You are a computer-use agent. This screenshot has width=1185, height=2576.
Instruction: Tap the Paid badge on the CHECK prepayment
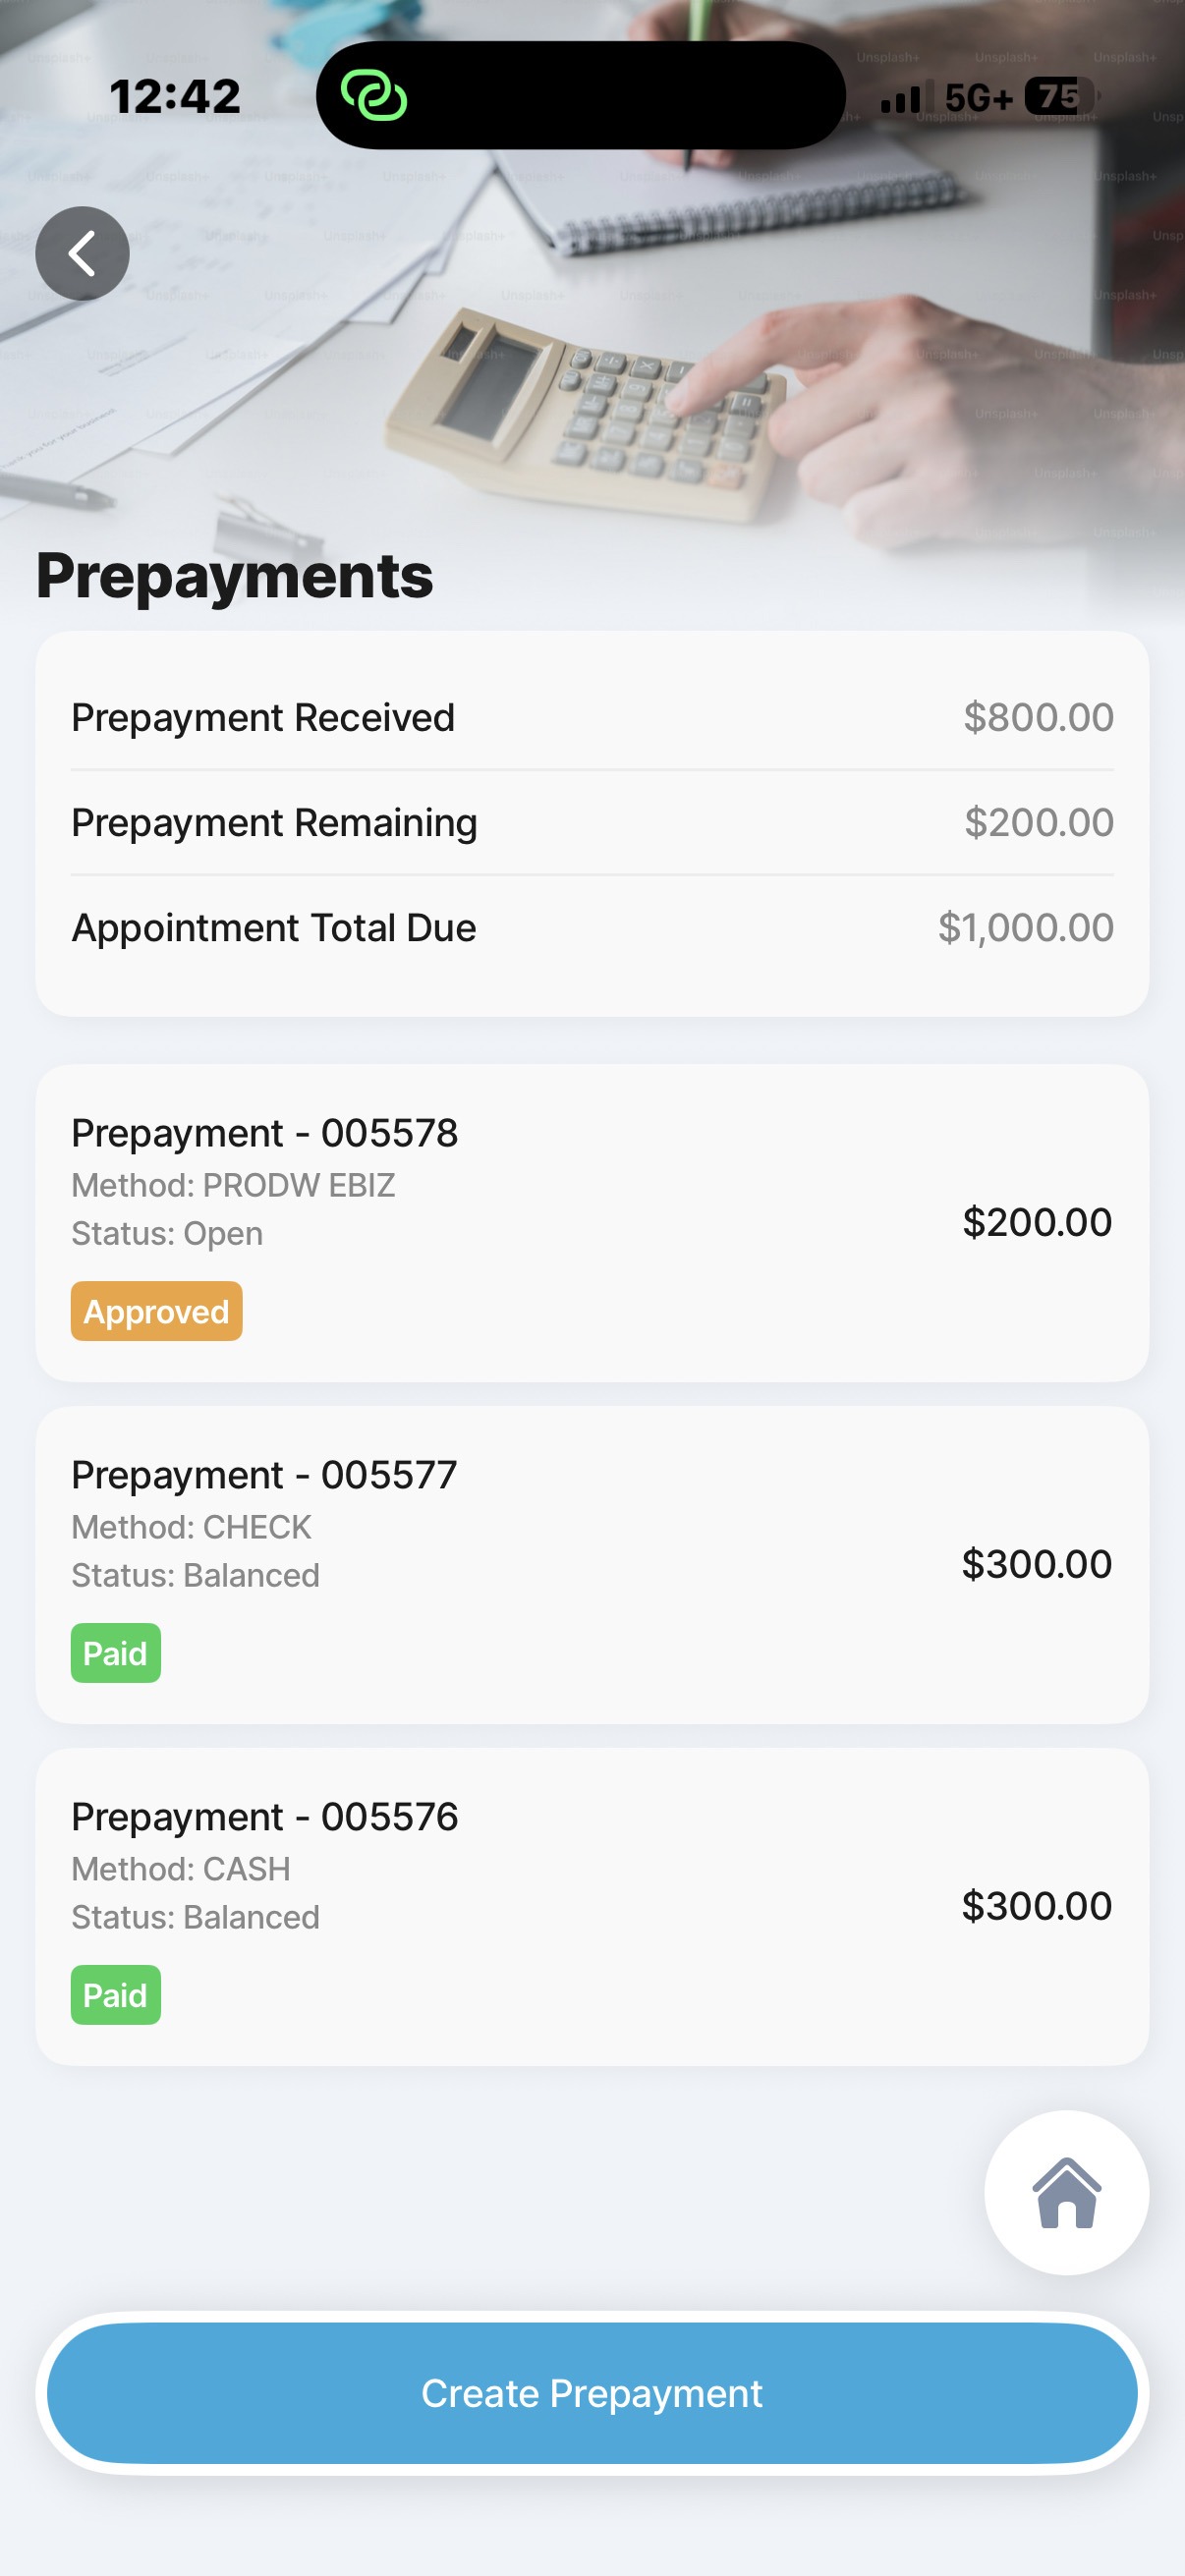115,1653
